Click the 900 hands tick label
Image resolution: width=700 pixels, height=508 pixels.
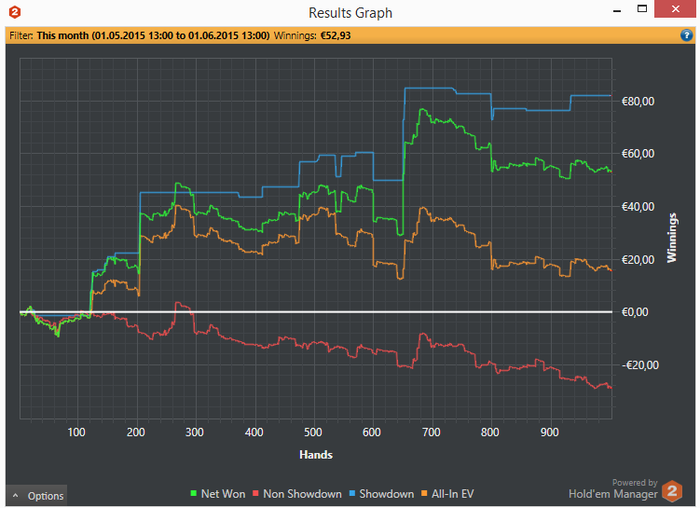(550, 432)
